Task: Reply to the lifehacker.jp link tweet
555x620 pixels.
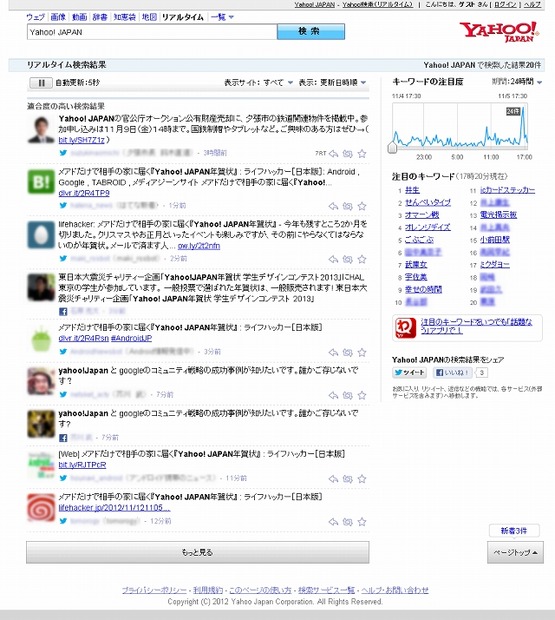Action: coord(333,522)
